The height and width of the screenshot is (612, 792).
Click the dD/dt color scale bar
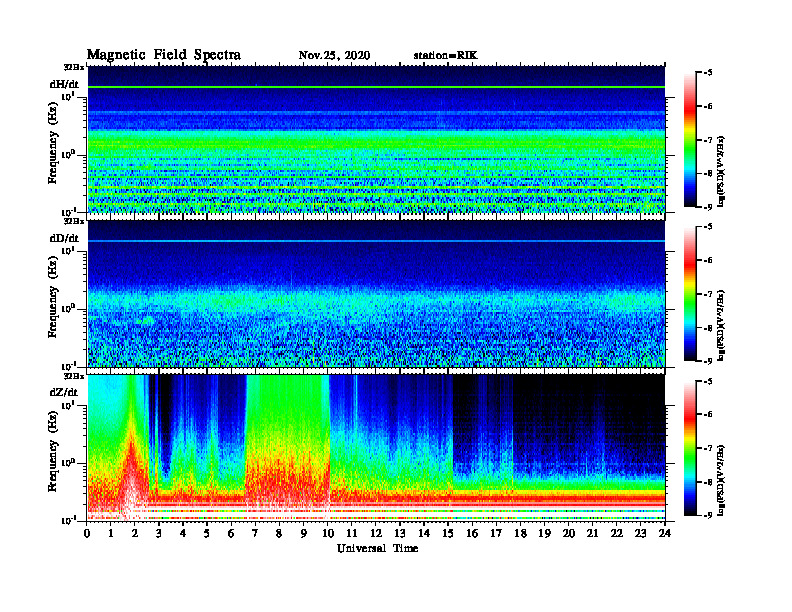coord(690,294)
